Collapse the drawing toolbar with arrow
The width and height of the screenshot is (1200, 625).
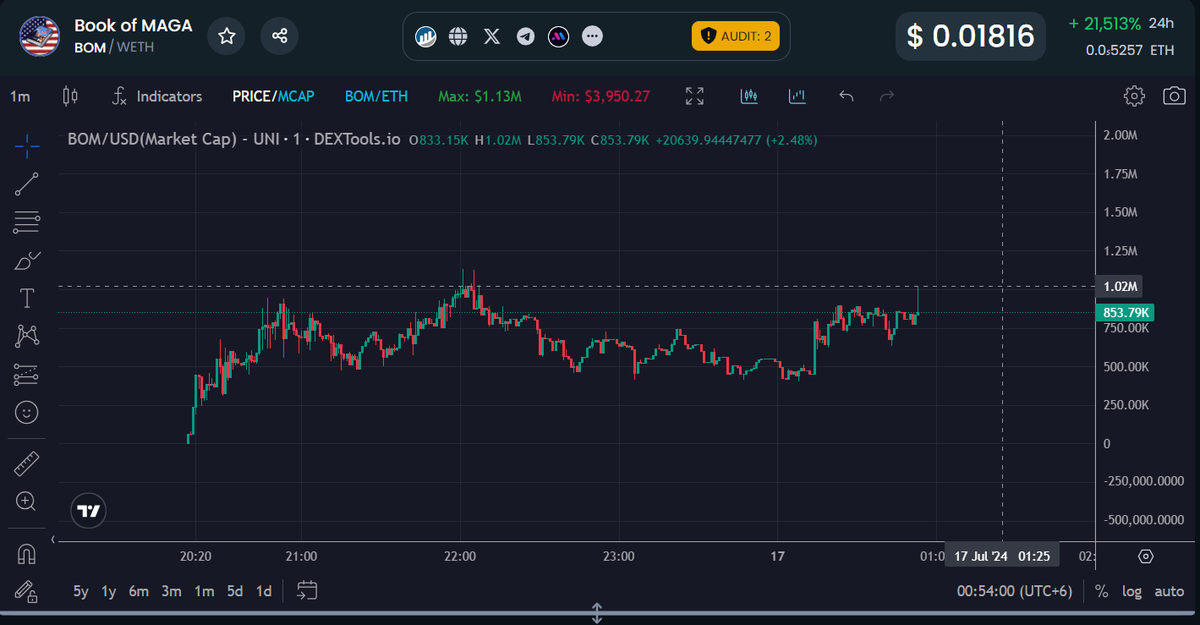tap(52, 539)
